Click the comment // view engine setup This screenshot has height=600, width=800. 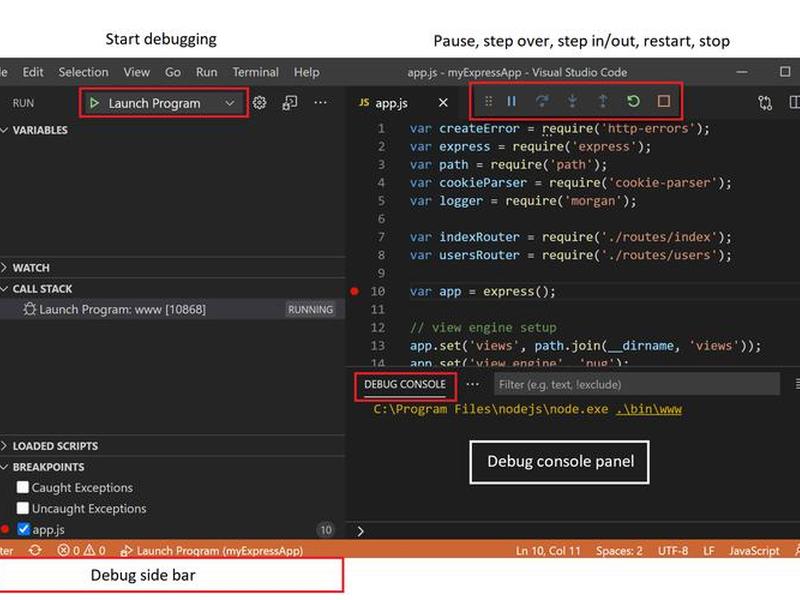point(483,328)
